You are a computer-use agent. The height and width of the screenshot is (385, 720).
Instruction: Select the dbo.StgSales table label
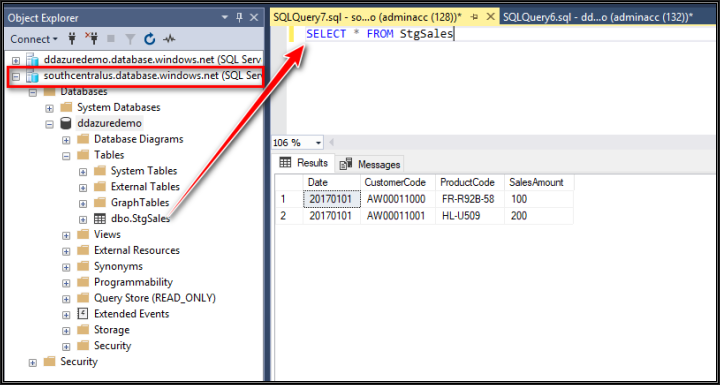pyautogui.click(x=140, y=219)
